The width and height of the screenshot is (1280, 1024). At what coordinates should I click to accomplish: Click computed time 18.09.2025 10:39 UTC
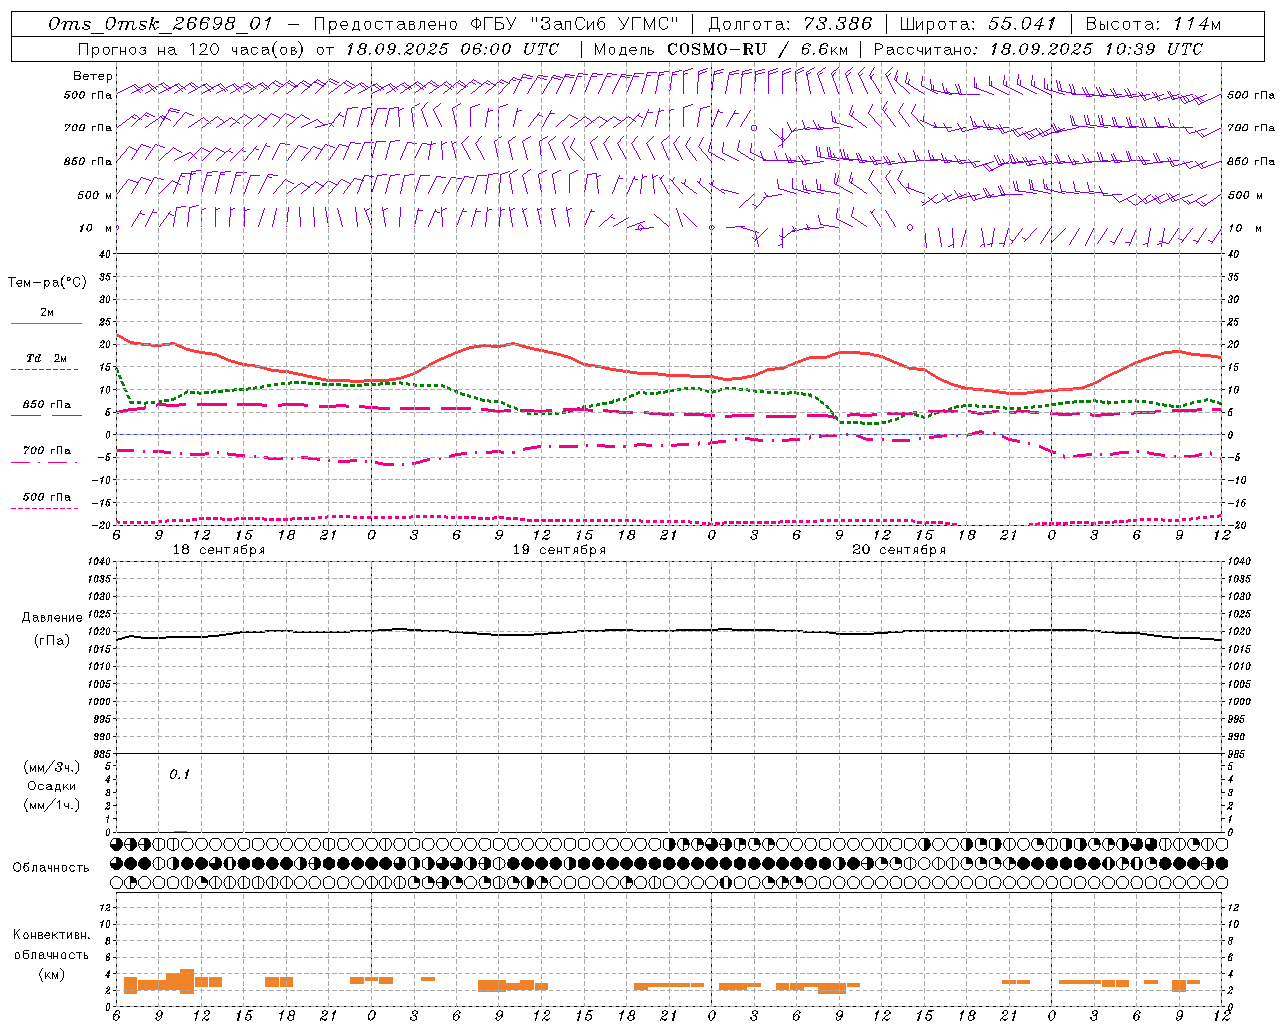pos(1096,49)
